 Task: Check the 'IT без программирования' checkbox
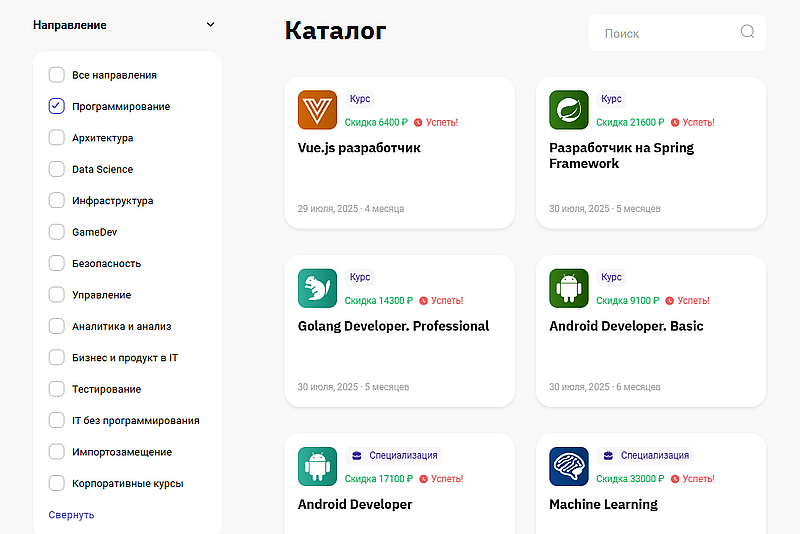pyautogui.click(x=57, y=420)
